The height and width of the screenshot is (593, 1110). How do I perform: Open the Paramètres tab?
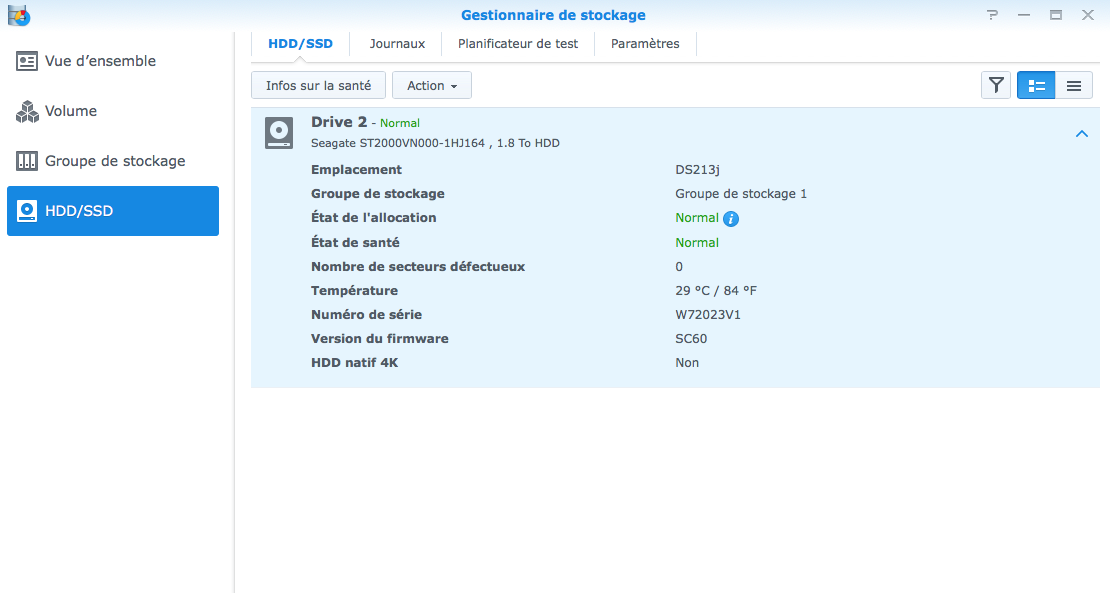tap(645, 44)
